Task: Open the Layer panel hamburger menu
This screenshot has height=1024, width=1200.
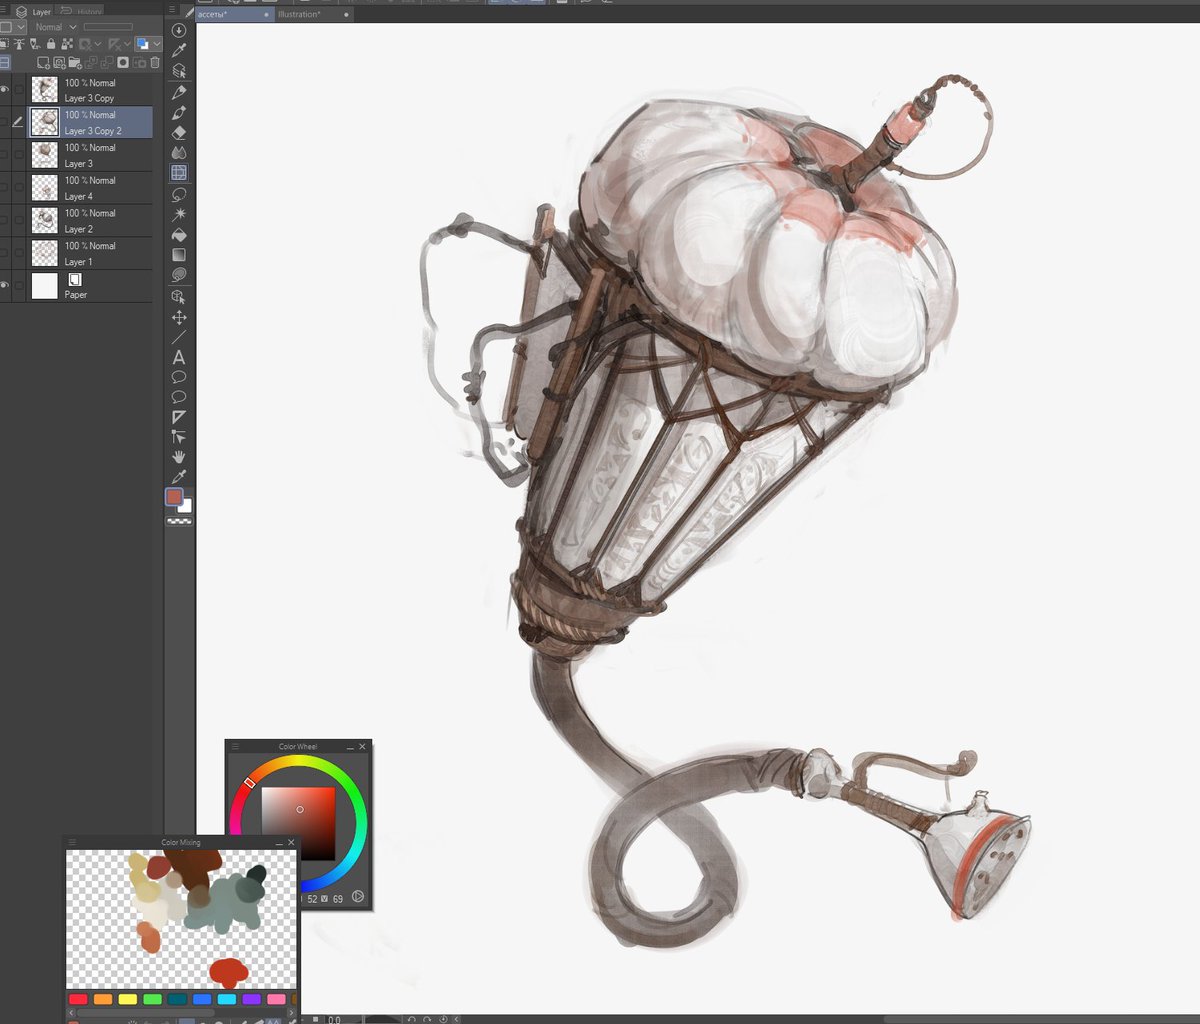Action: click(x=5, y=10)
